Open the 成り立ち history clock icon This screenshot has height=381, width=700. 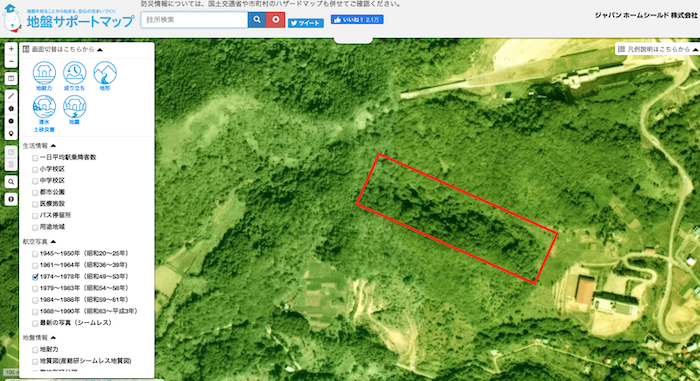(x=75, y=73)
